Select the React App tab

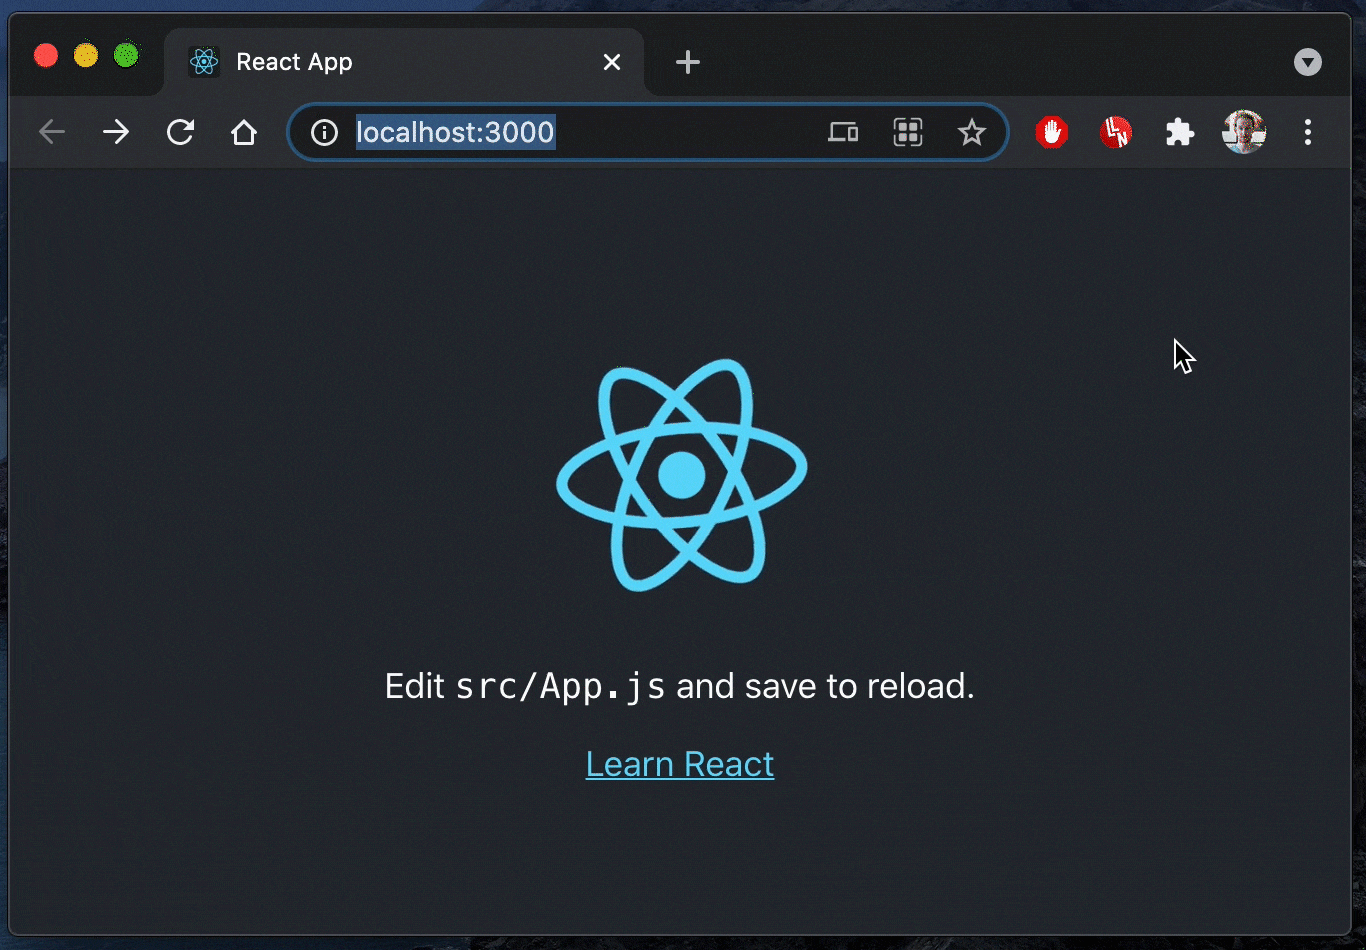click(x=404, y=62)
